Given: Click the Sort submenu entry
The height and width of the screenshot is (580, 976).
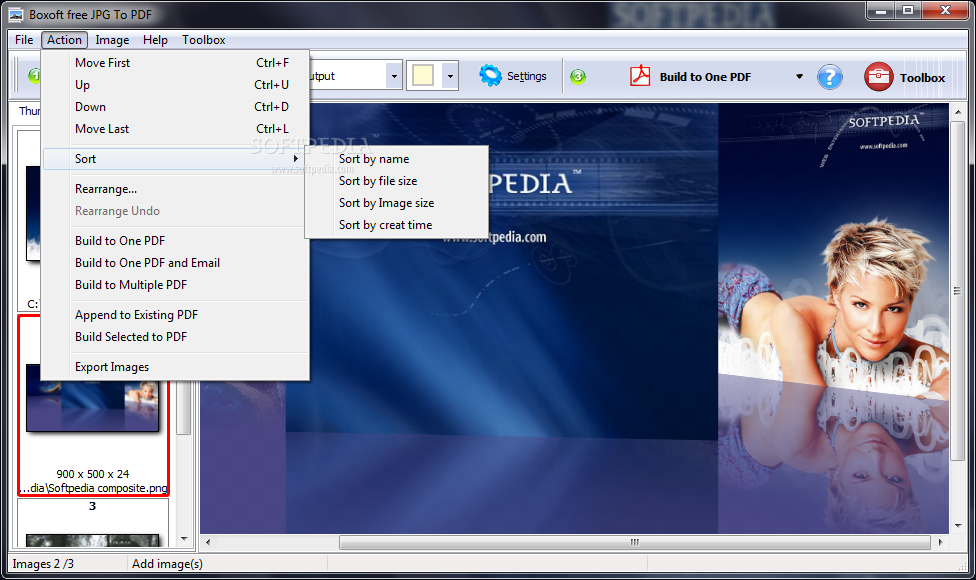Looking at the screenshot, I should point(174,159).
